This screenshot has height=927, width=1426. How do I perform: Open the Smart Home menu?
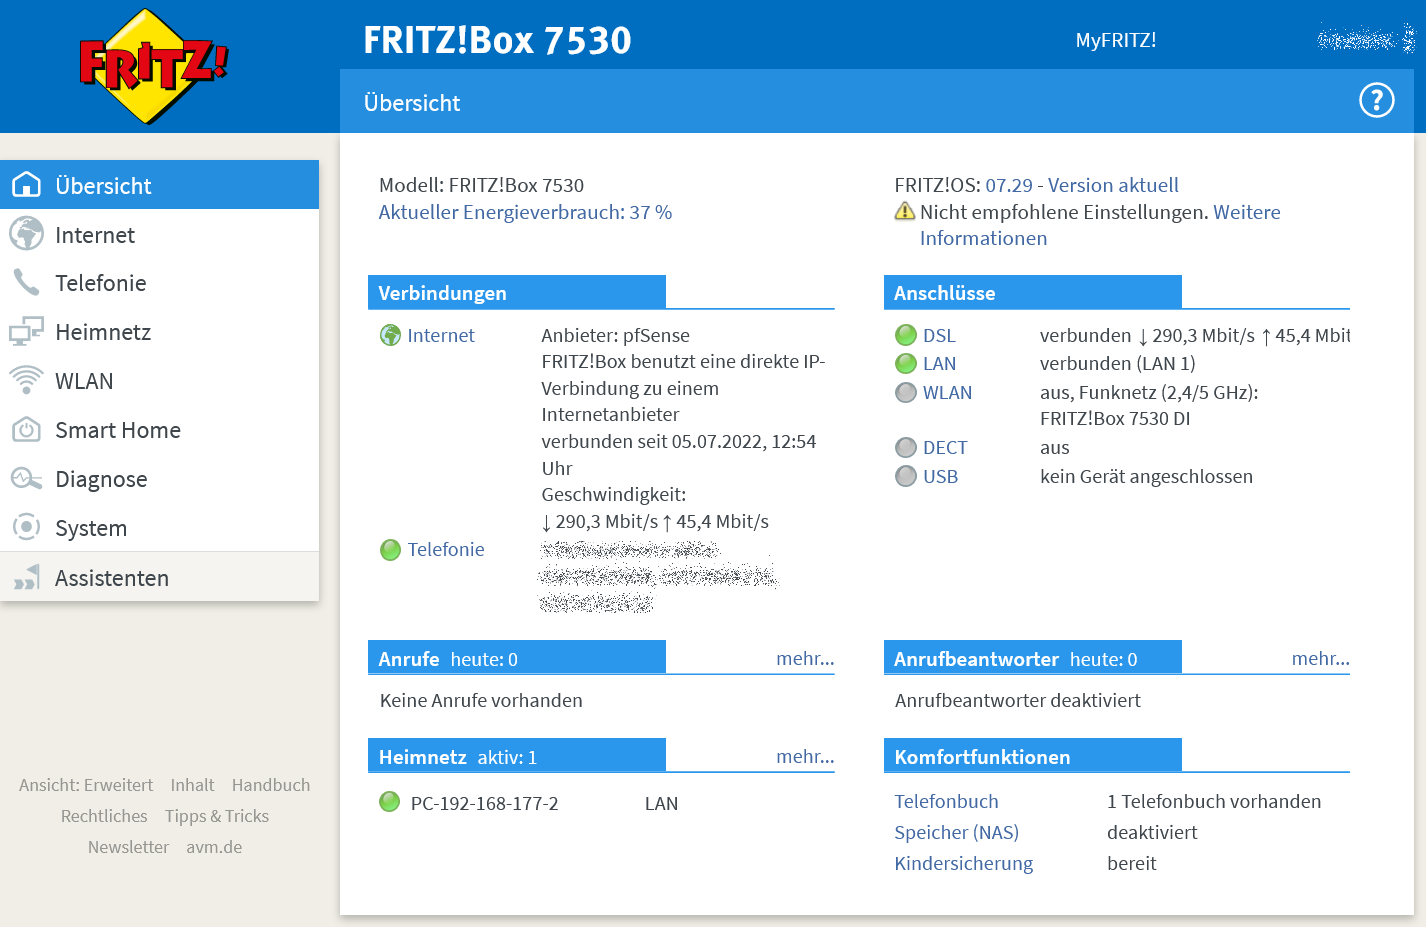click(x=160, y=430)
